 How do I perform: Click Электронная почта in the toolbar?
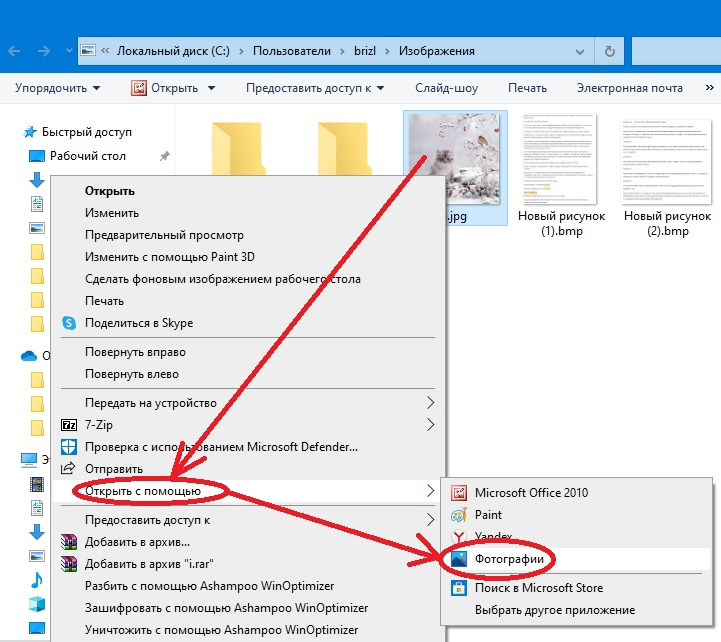(629, 88)
